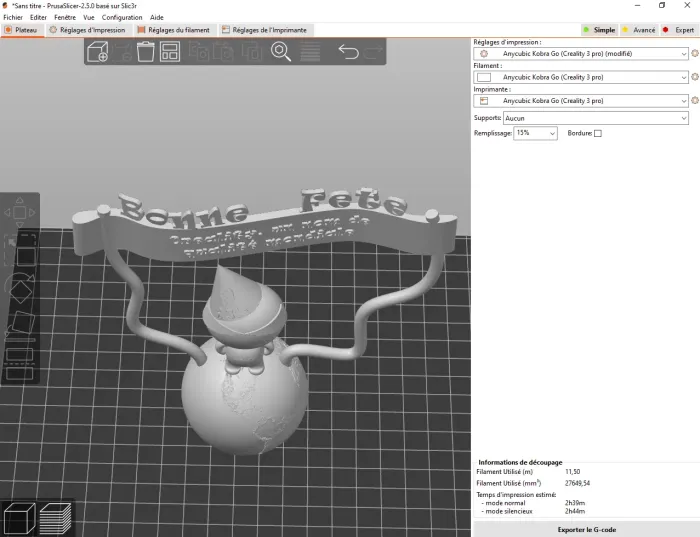Switch to Avancé mode
The image size is (700, 537).
pyautogui.click(x=639, y=30)
